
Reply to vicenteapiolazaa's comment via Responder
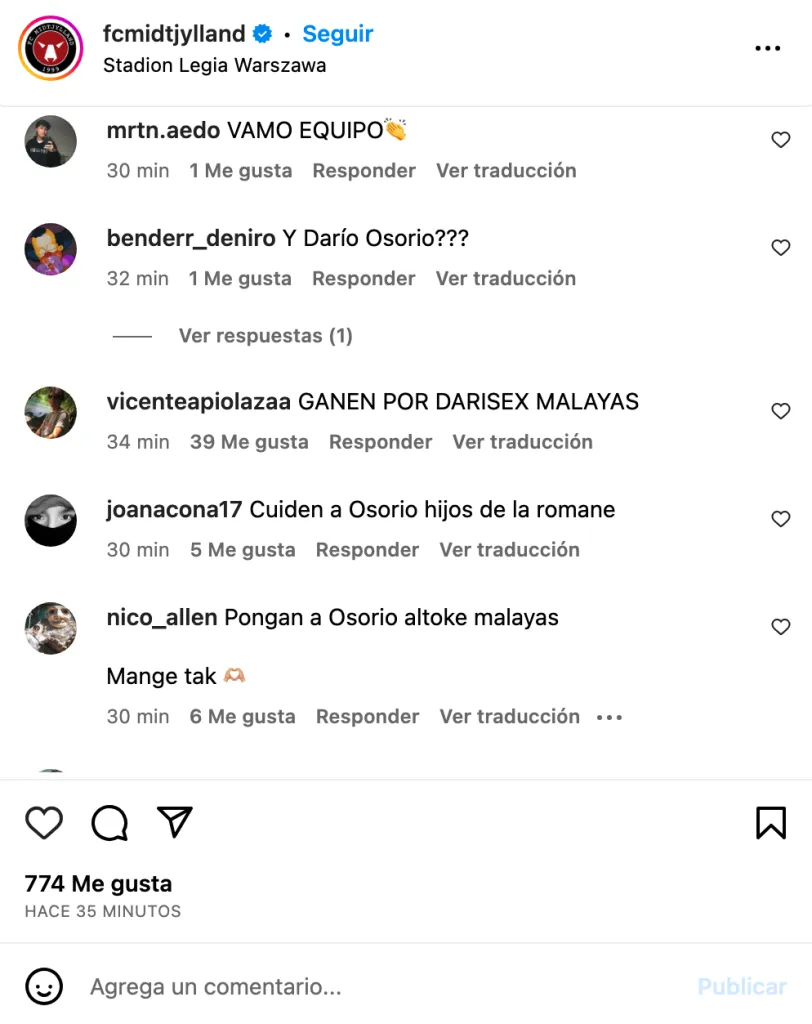coord(380,442)
